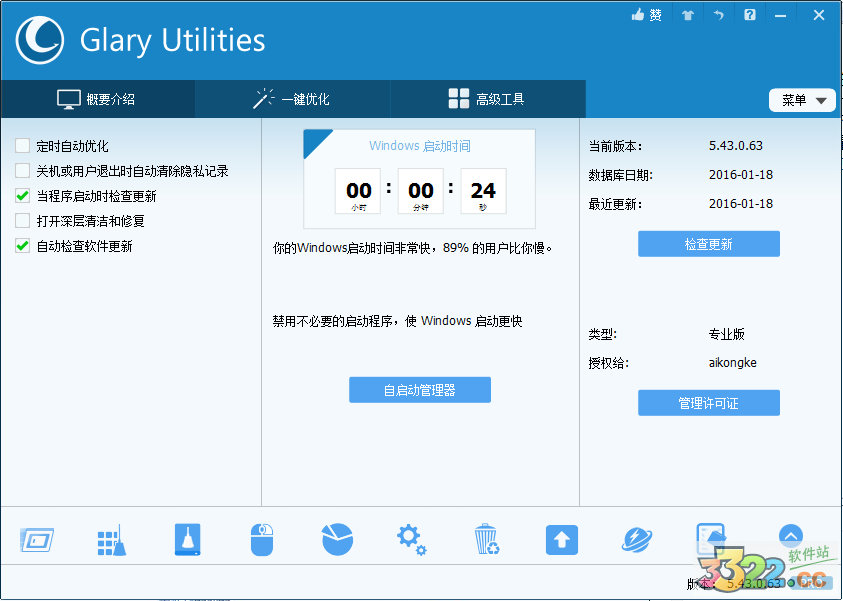The width and height of the screenshot is (843, 601).
Task: Click the seconds value 24
Action: [483, 190]
